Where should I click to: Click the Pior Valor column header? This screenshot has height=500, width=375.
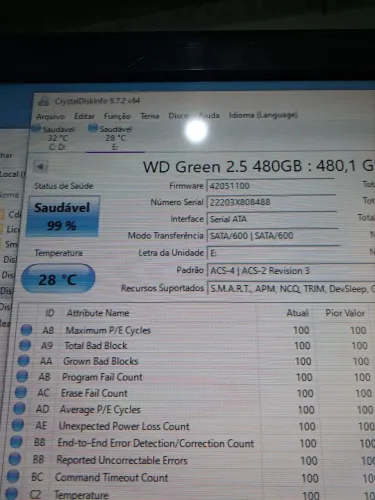(x=345, y=313)
